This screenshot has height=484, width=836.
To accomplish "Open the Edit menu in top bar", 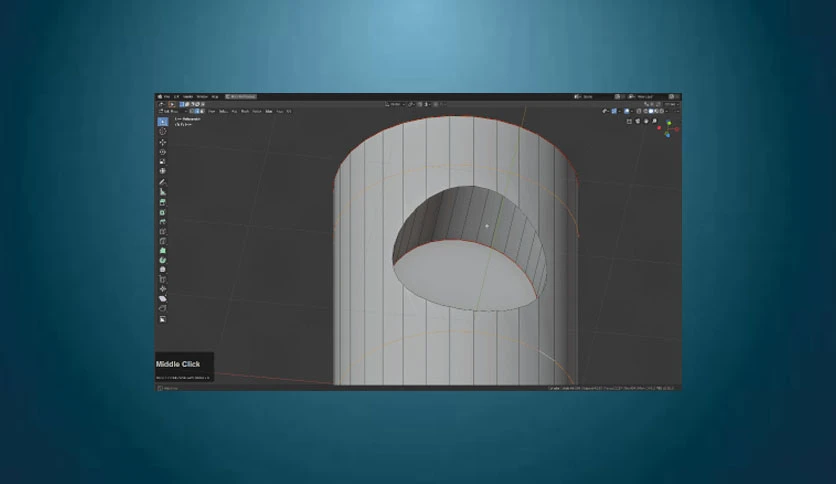I will tap(176, 96).
